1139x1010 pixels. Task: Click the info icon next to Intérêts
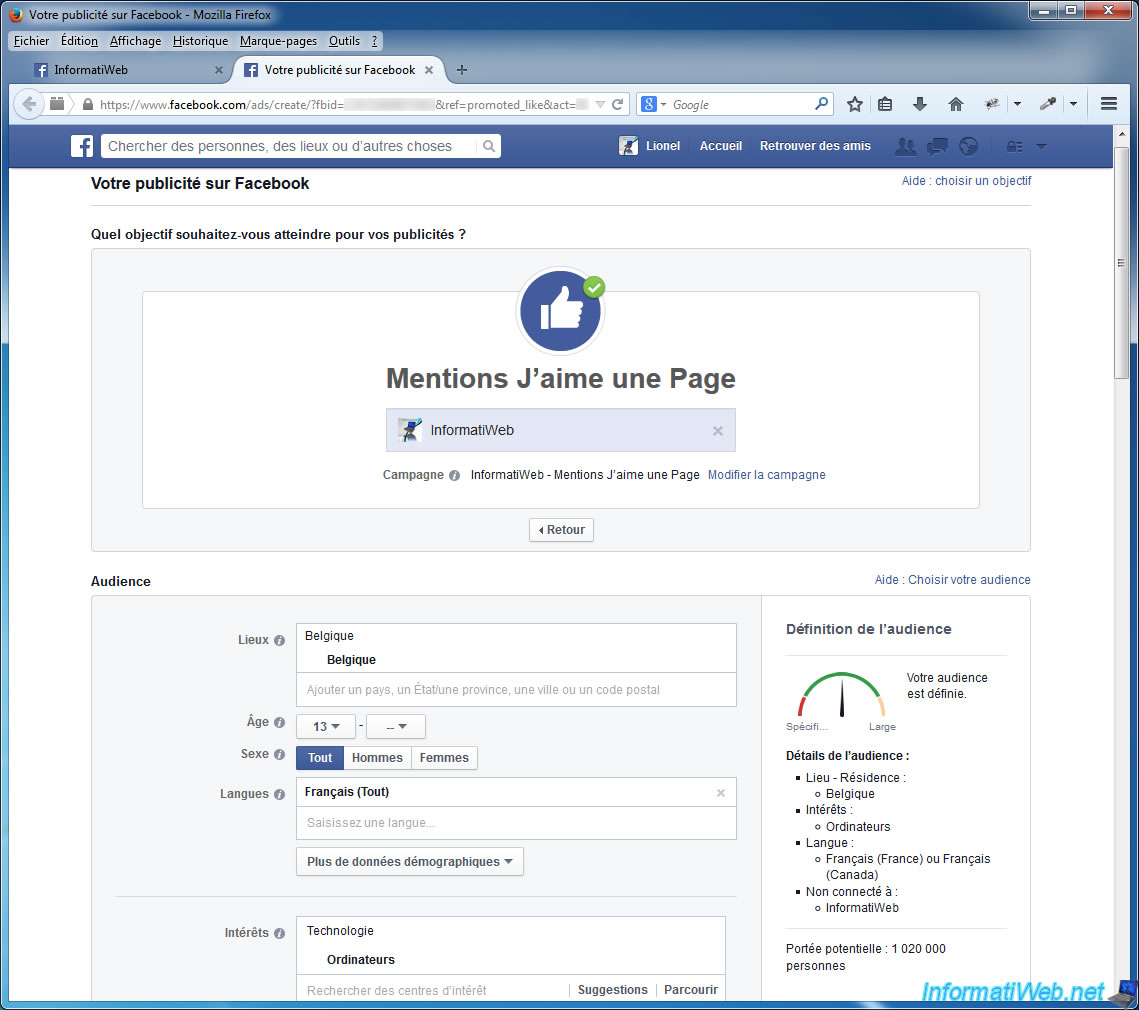coord(279,933)
